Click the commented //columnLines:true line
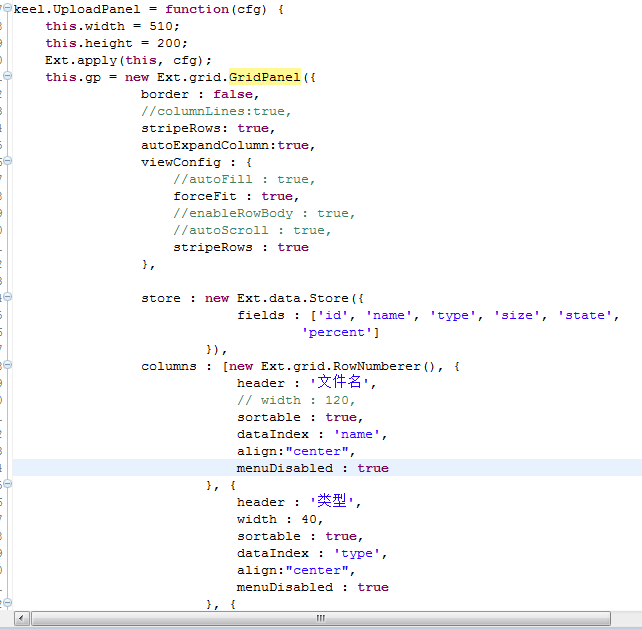This screenshot has height=629, width=642. pos(216,111)
